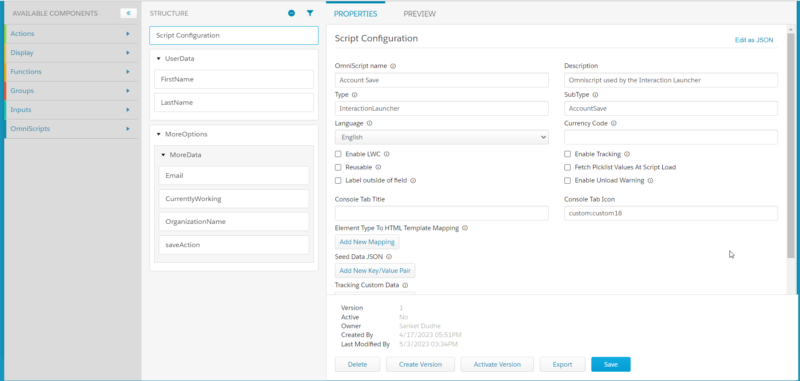Click the info icon beside Enable LWC
Screen dimensions: 800x381
(x=386, y=154)
